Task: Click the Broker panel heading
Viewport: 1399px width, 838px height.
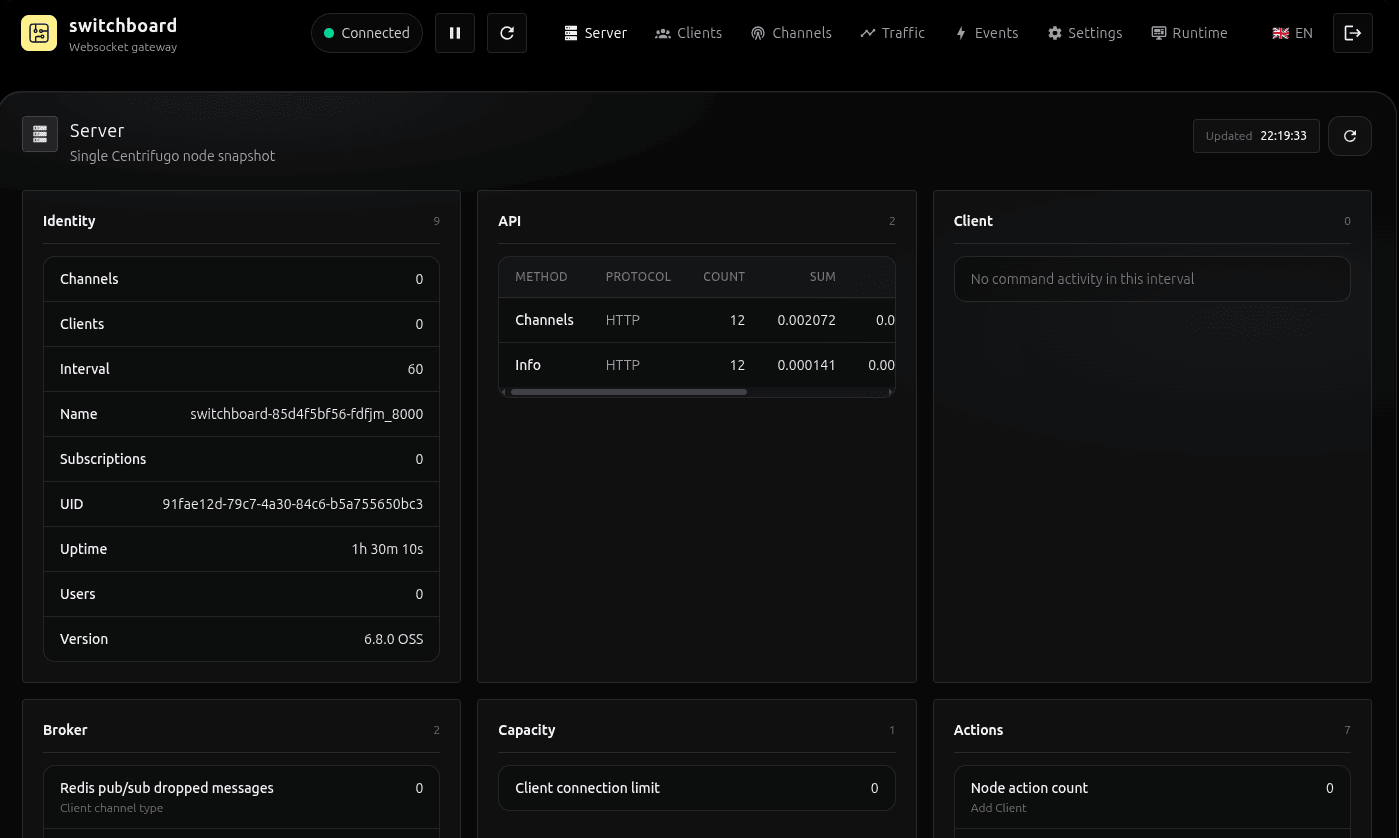Action: [65, 730]
